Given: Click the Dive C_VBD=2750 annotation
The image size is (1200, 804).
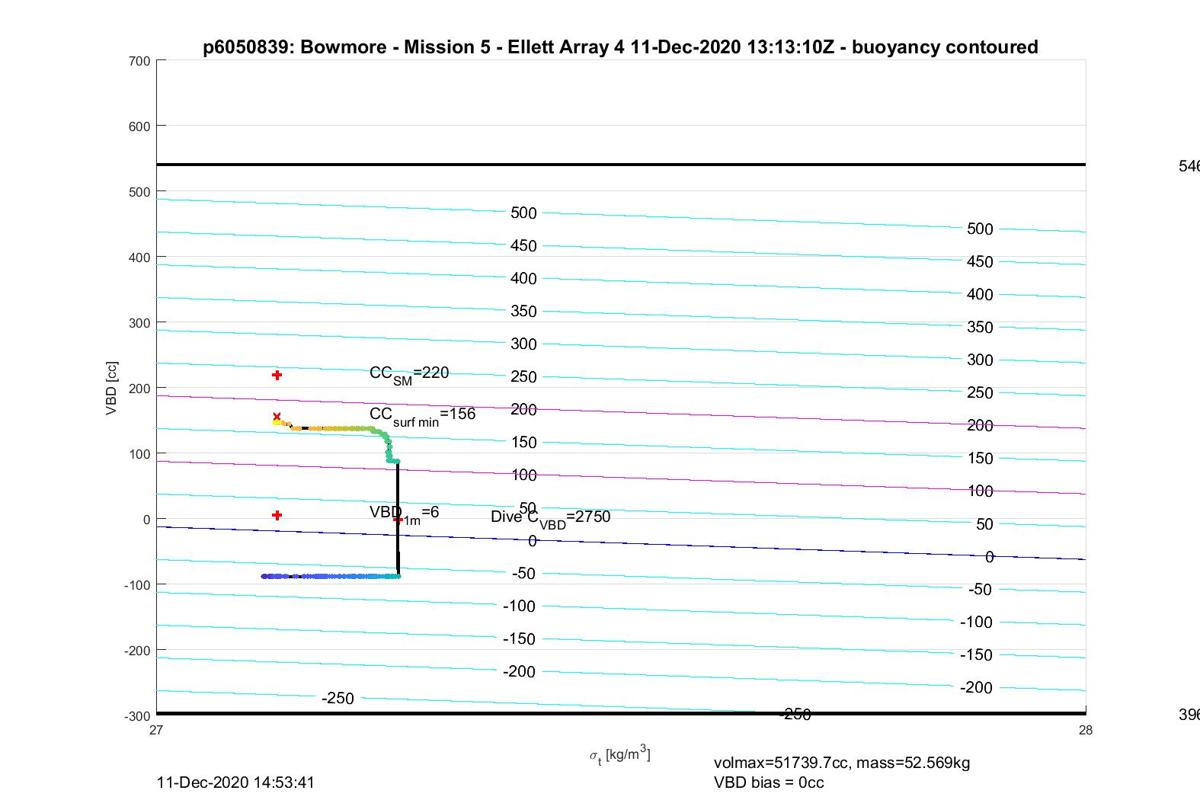Looking at the screenshot, I should click(550, 518).
